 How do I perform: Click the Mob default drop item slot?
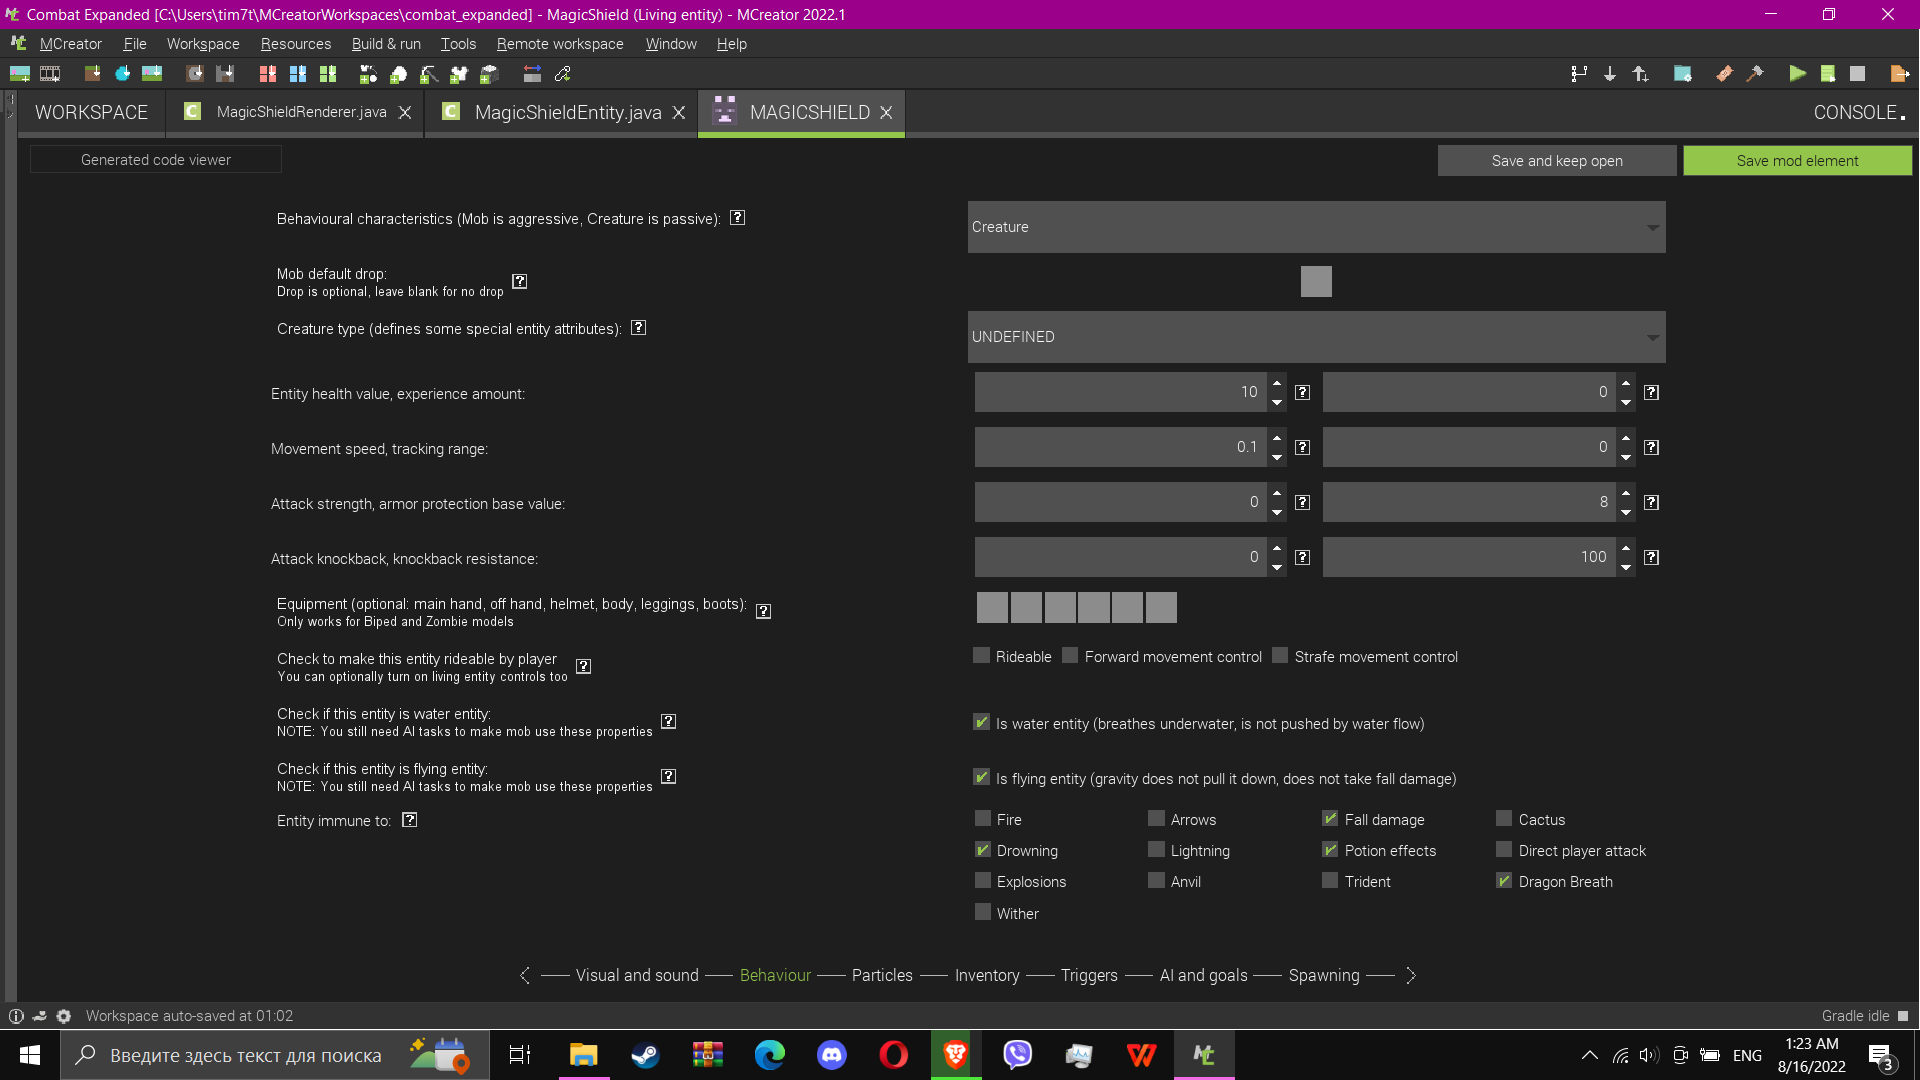pos(1316,281)
